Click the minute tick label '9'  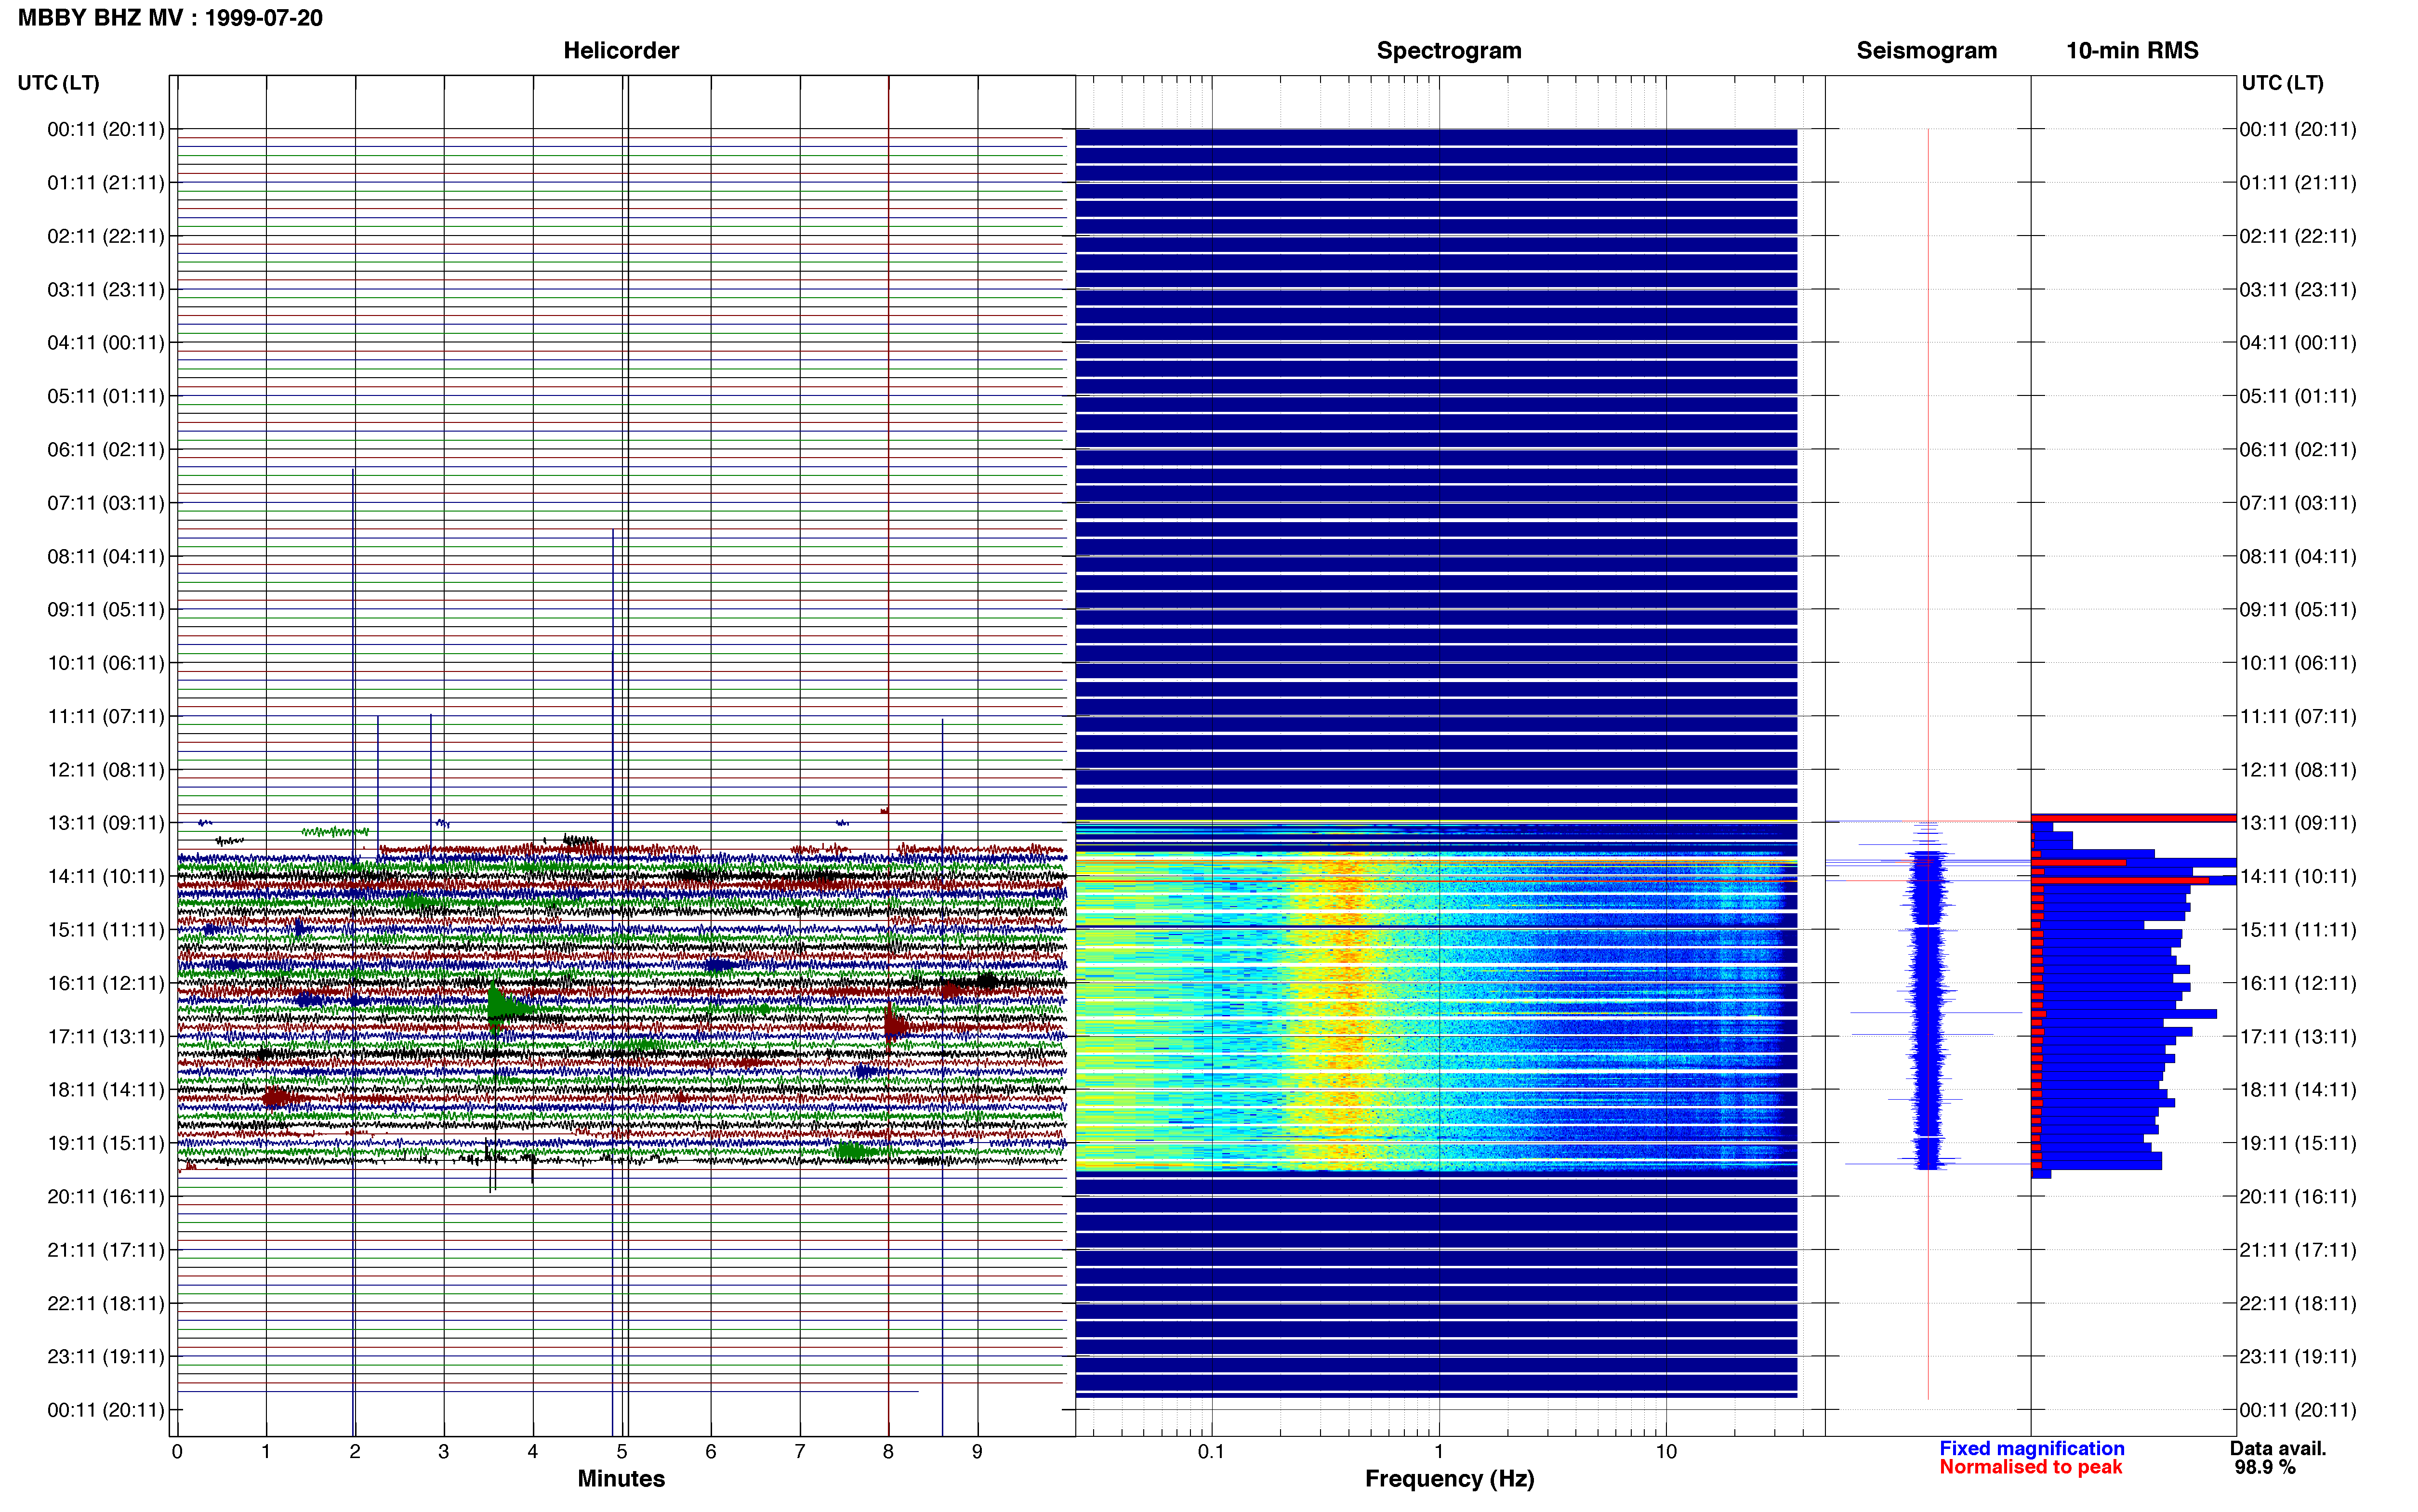(x=977, y=1452)
